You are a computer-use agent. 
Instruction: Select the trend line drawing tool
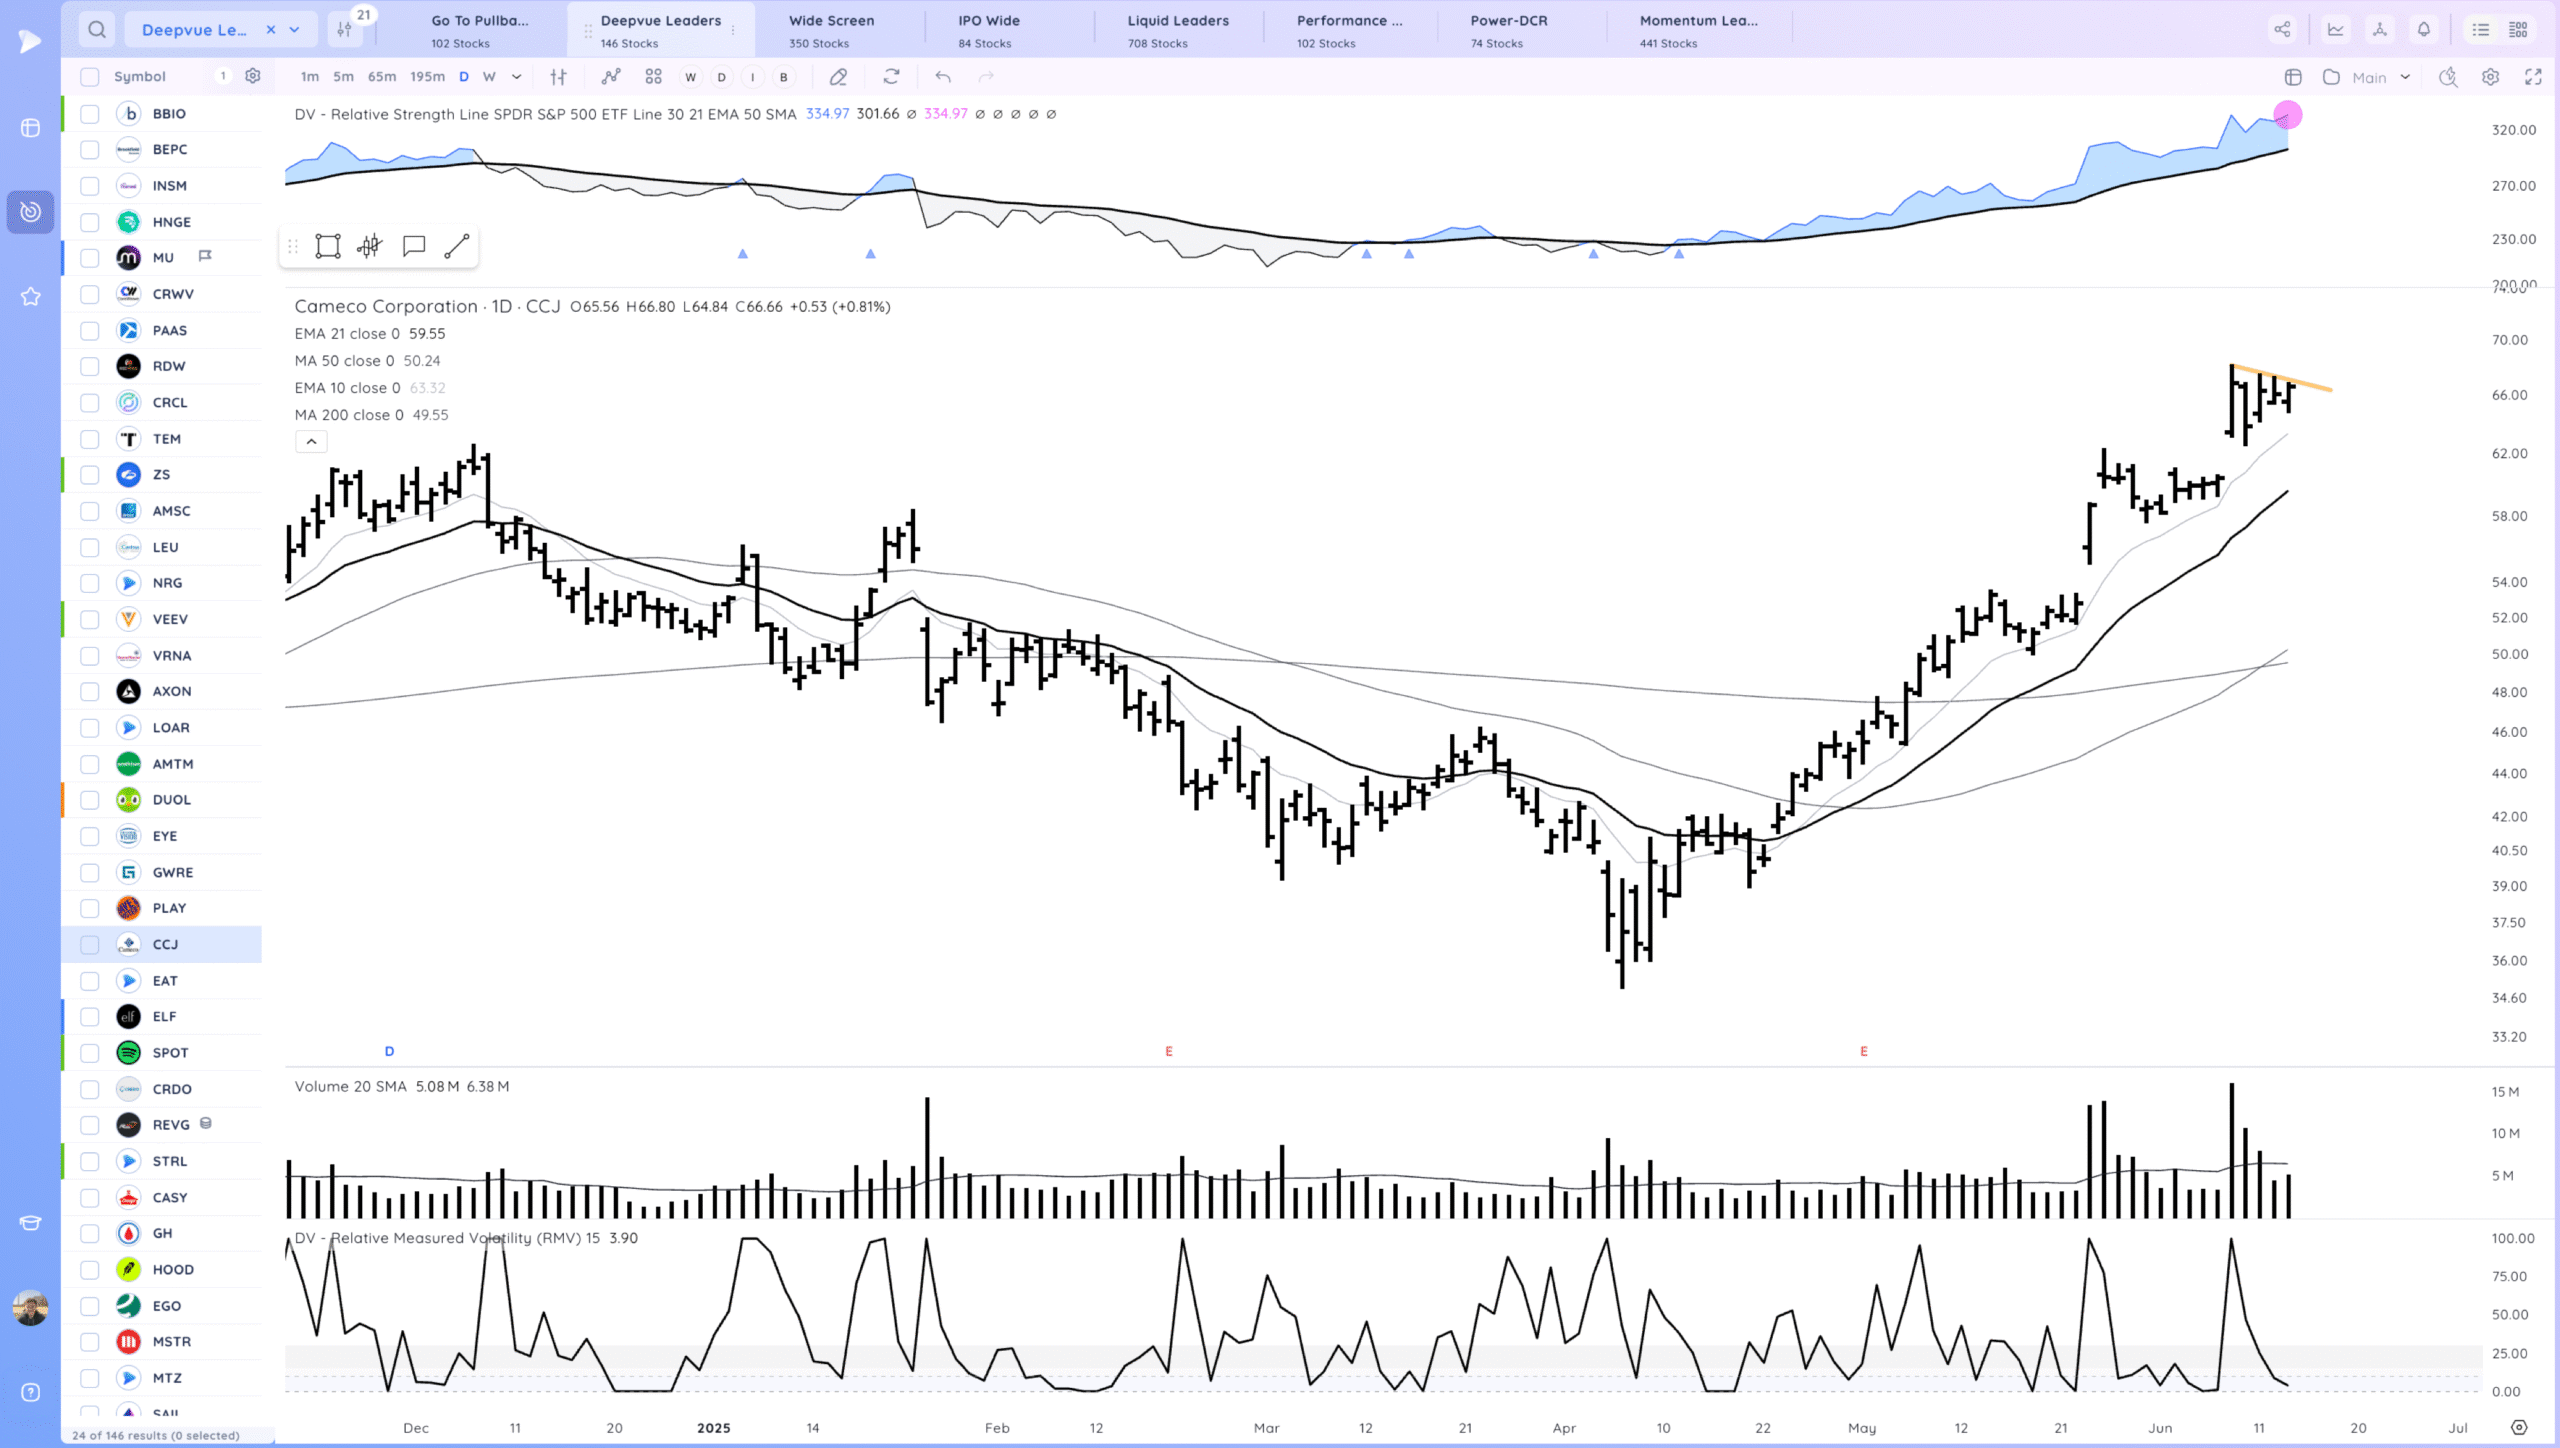457,247
